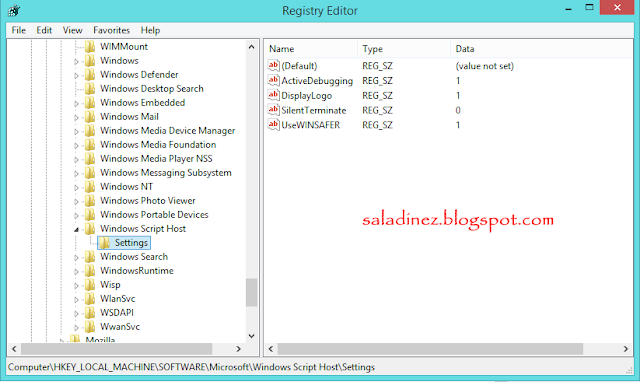Click the UseWINSAFER string value icon
Screen dimensions: 640x382
[273, 124]
